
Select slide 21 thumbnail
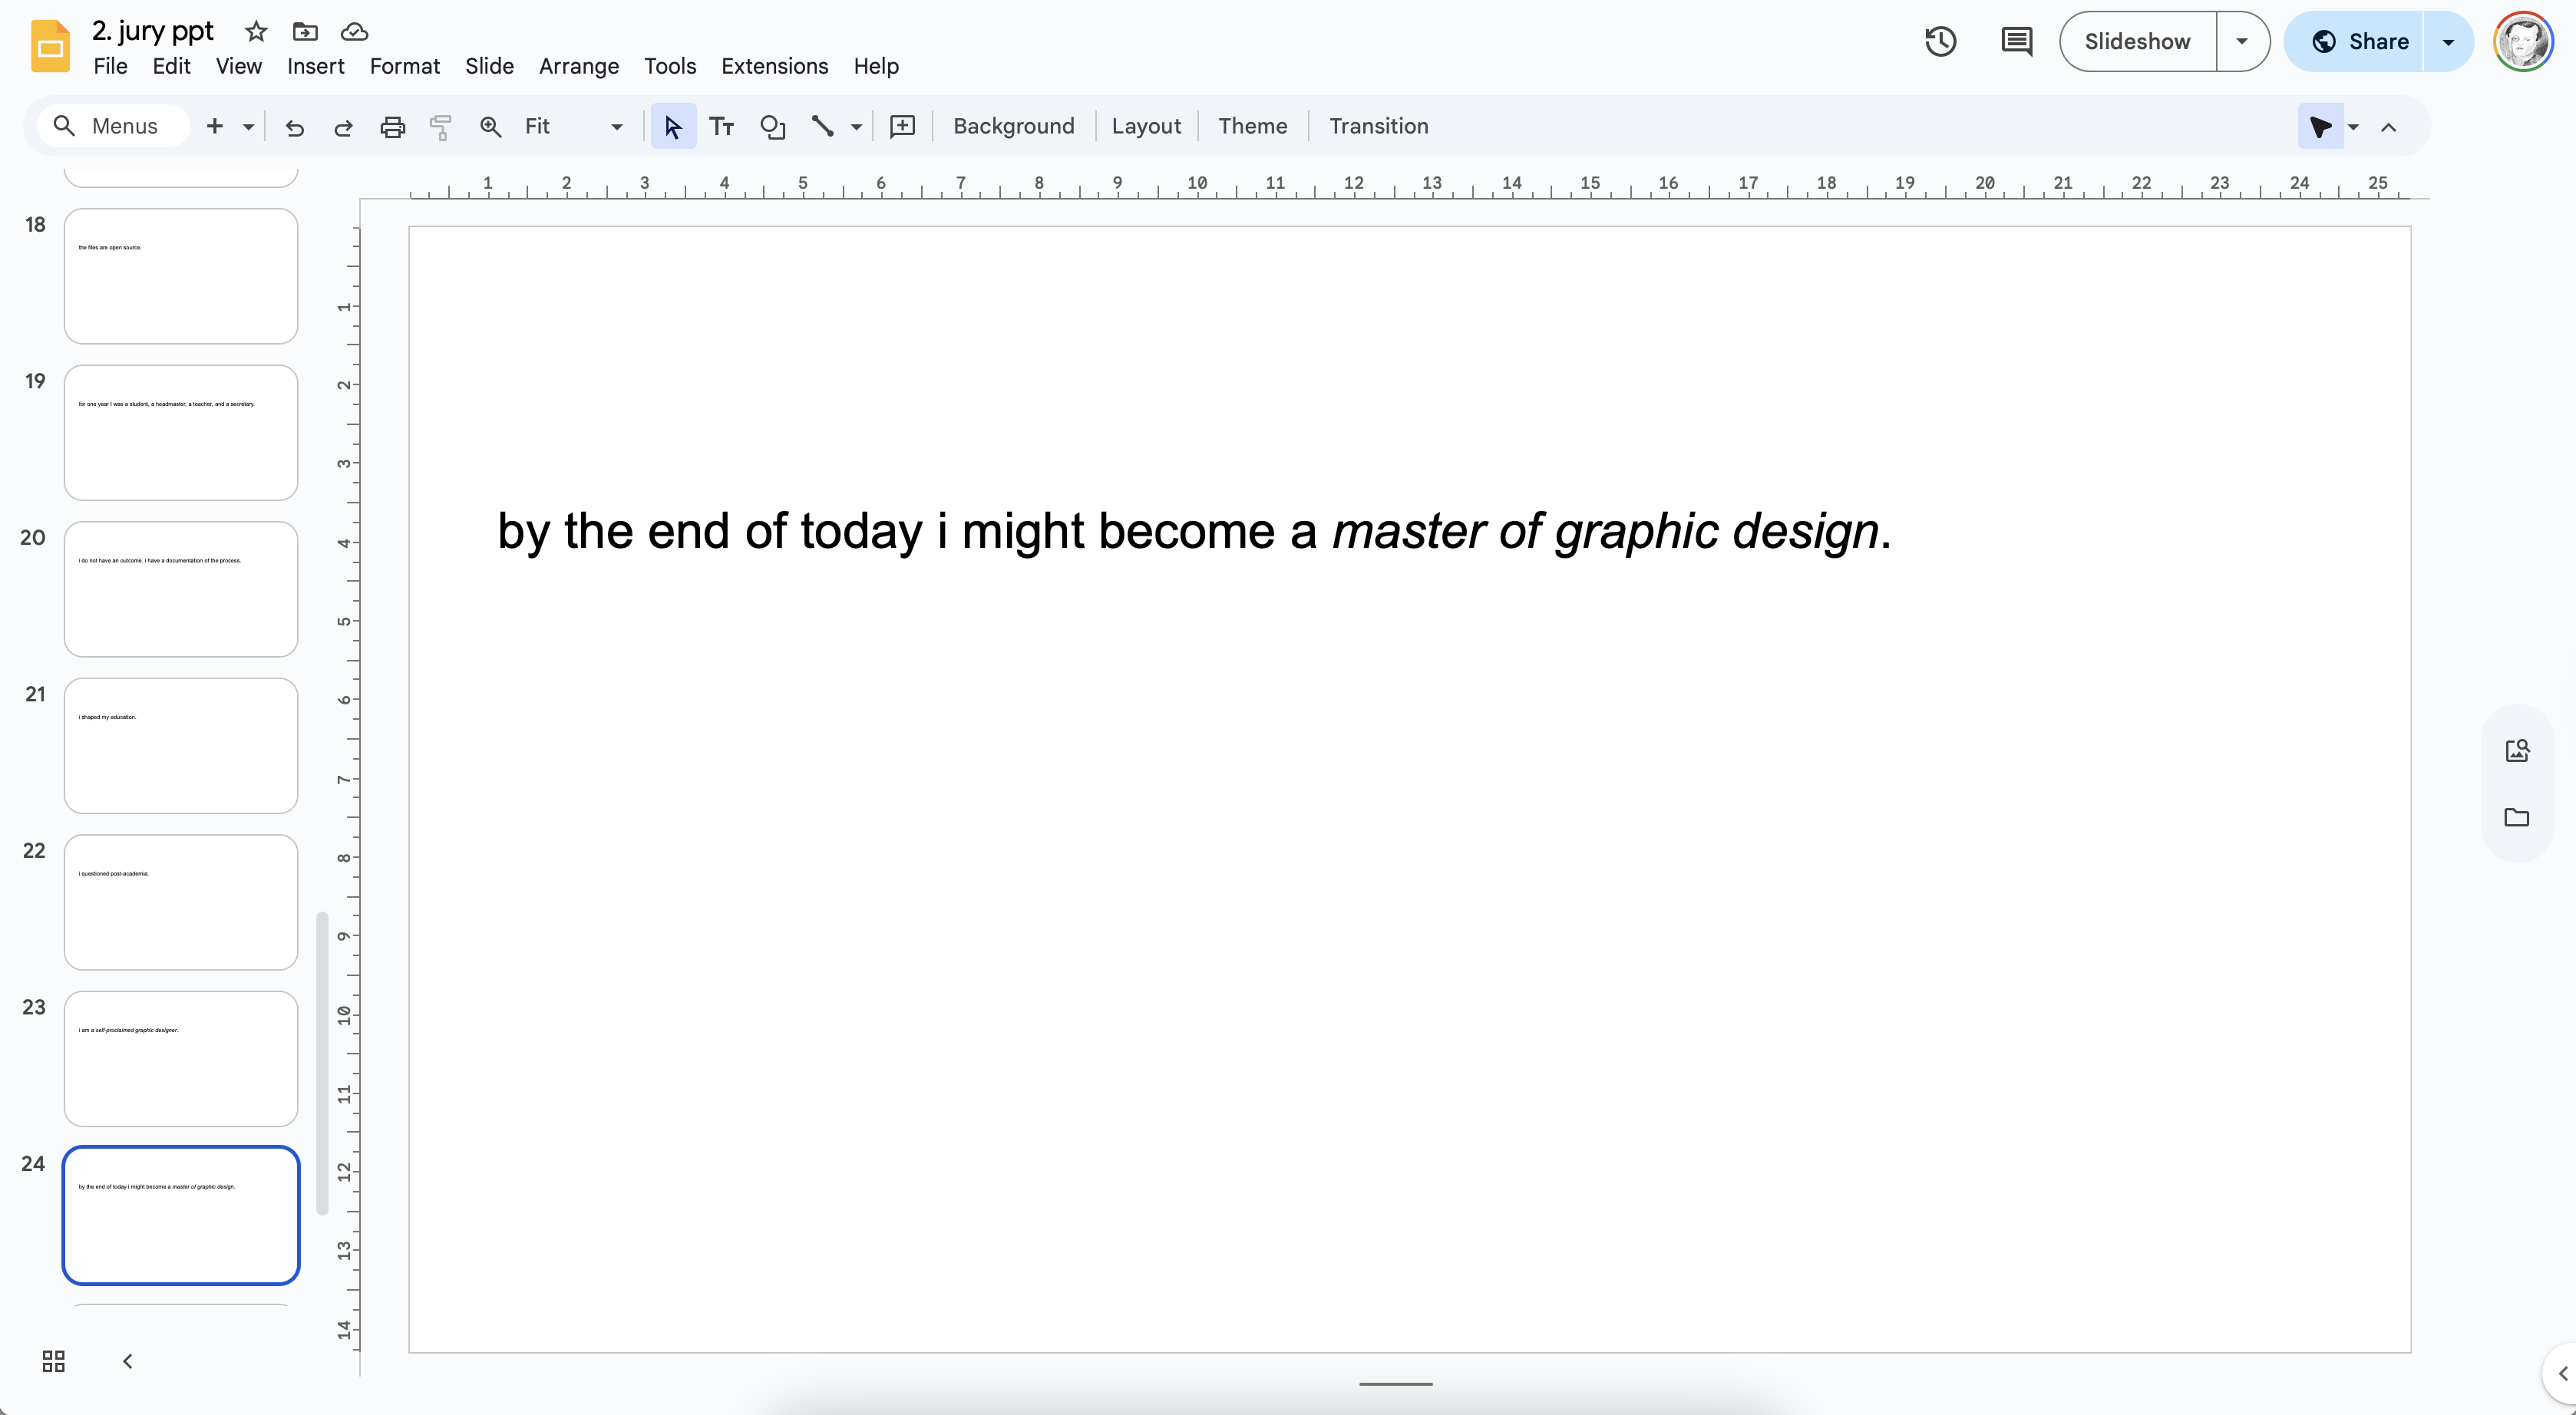pyautogui.click(x=181, y=745)
